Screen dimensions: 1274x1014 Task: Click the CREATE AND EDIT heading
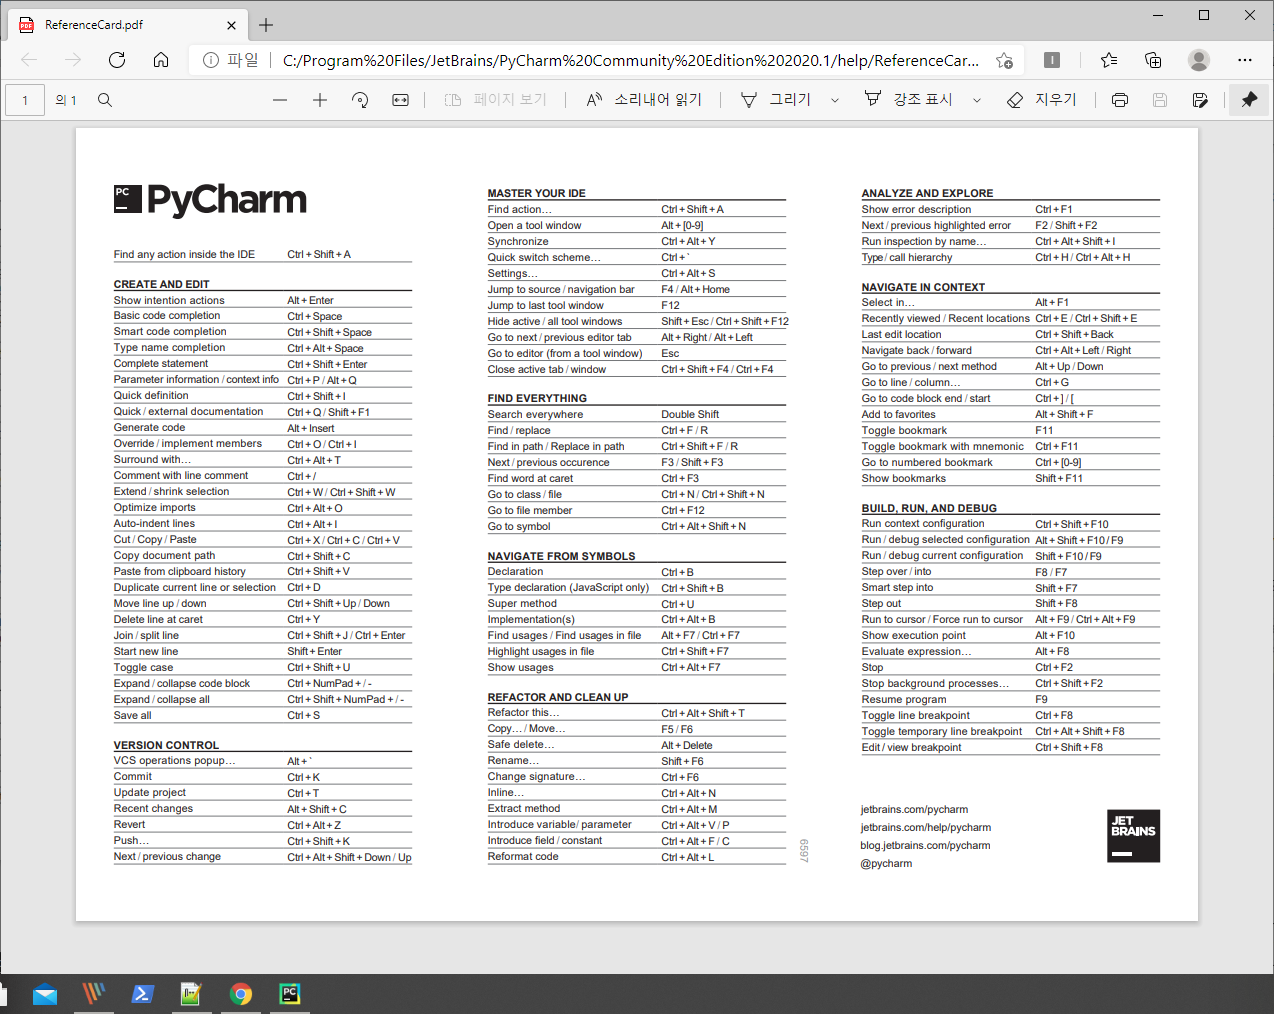[x=162, y=284]
